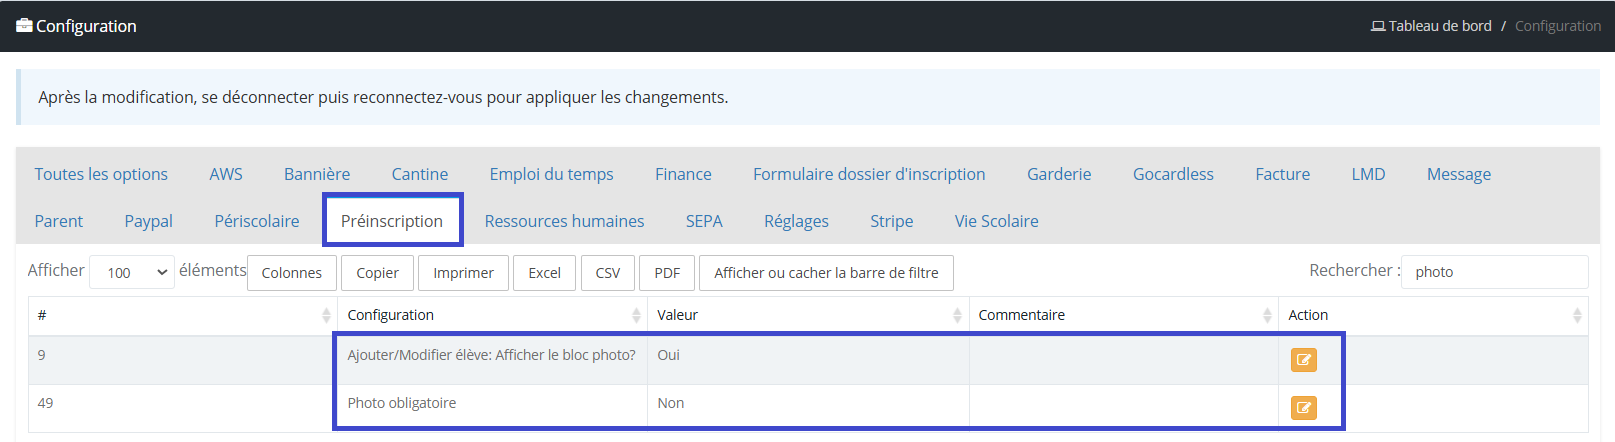The image size is (1615, 442).
Task: Switch to the Finance tab
Action: 683,174
